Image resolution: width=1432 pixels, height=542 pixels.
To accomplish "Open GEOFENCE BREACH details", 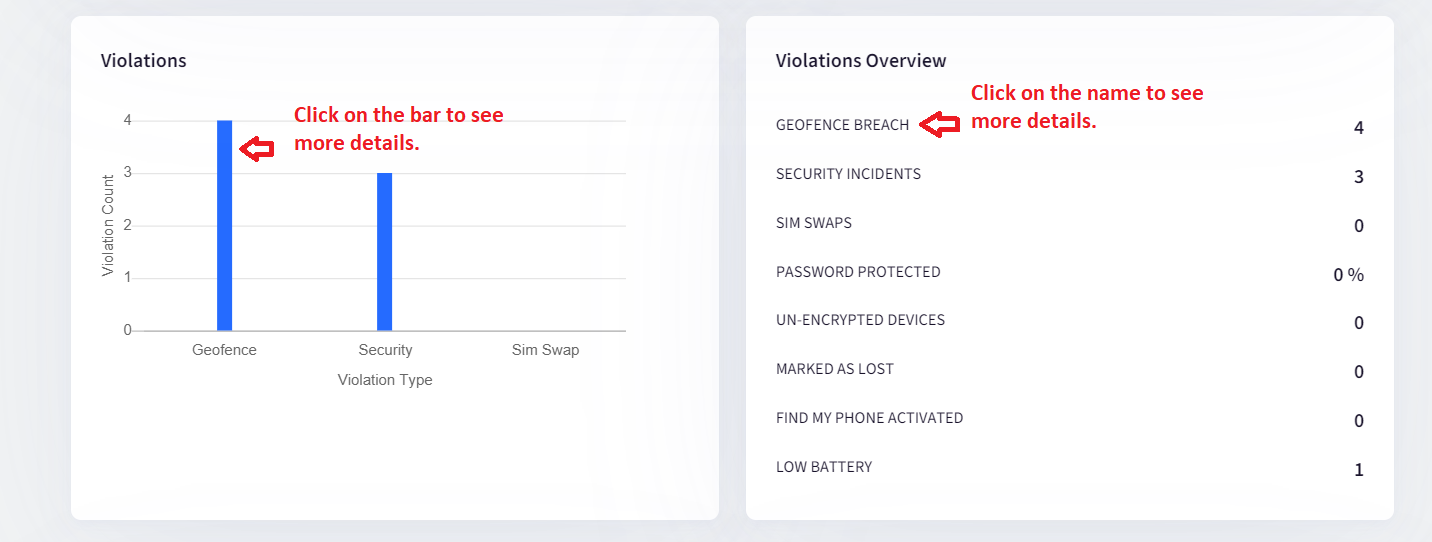I will (x=842, y=125).
